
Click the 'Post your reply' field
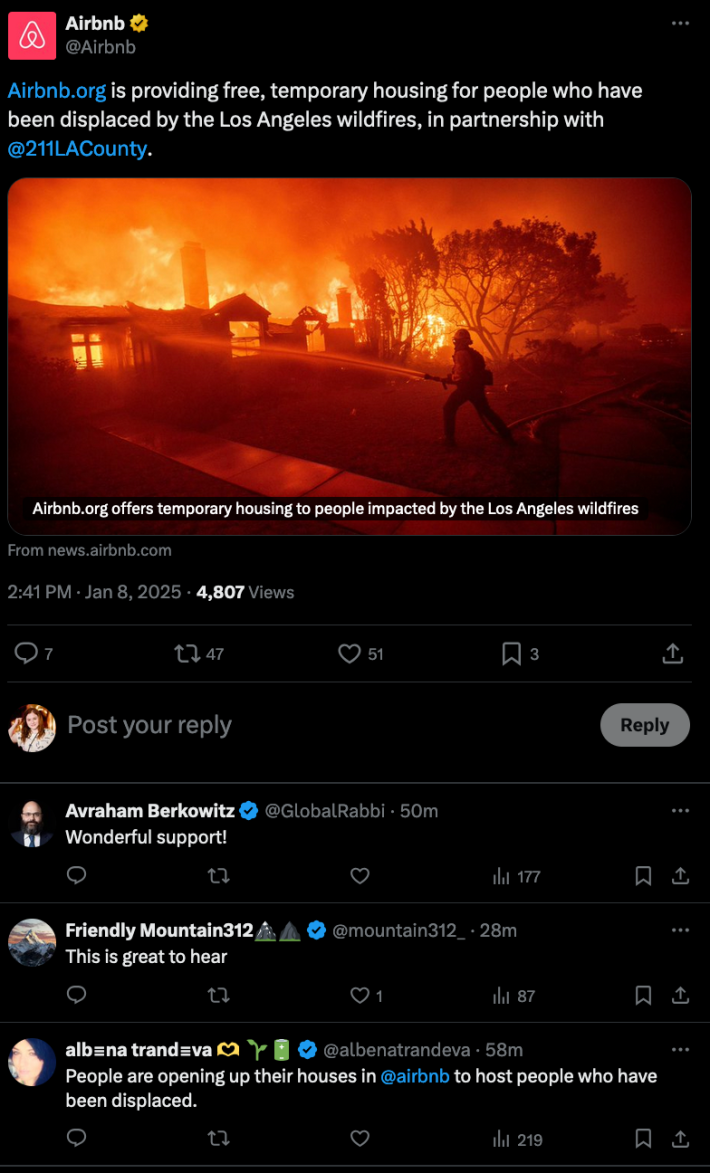(x=150, y=725)
